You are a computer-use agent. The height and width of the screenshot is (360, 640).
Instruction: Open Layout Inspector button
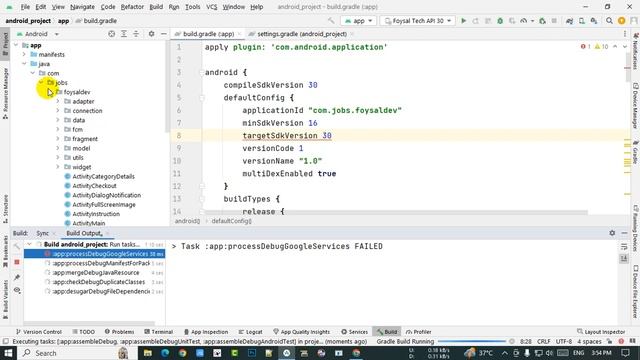[601, 332]
